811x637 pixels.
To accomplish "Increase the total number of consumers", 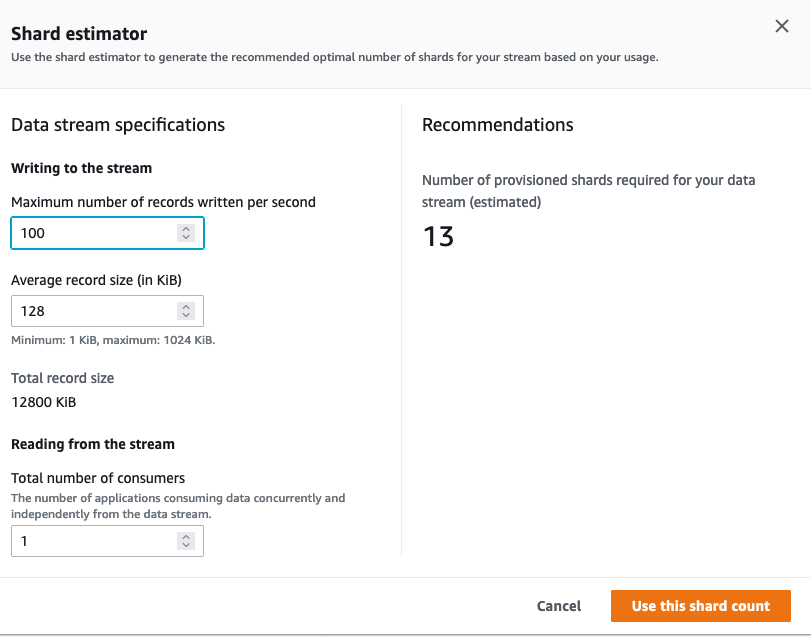I will tap(185, 537).
